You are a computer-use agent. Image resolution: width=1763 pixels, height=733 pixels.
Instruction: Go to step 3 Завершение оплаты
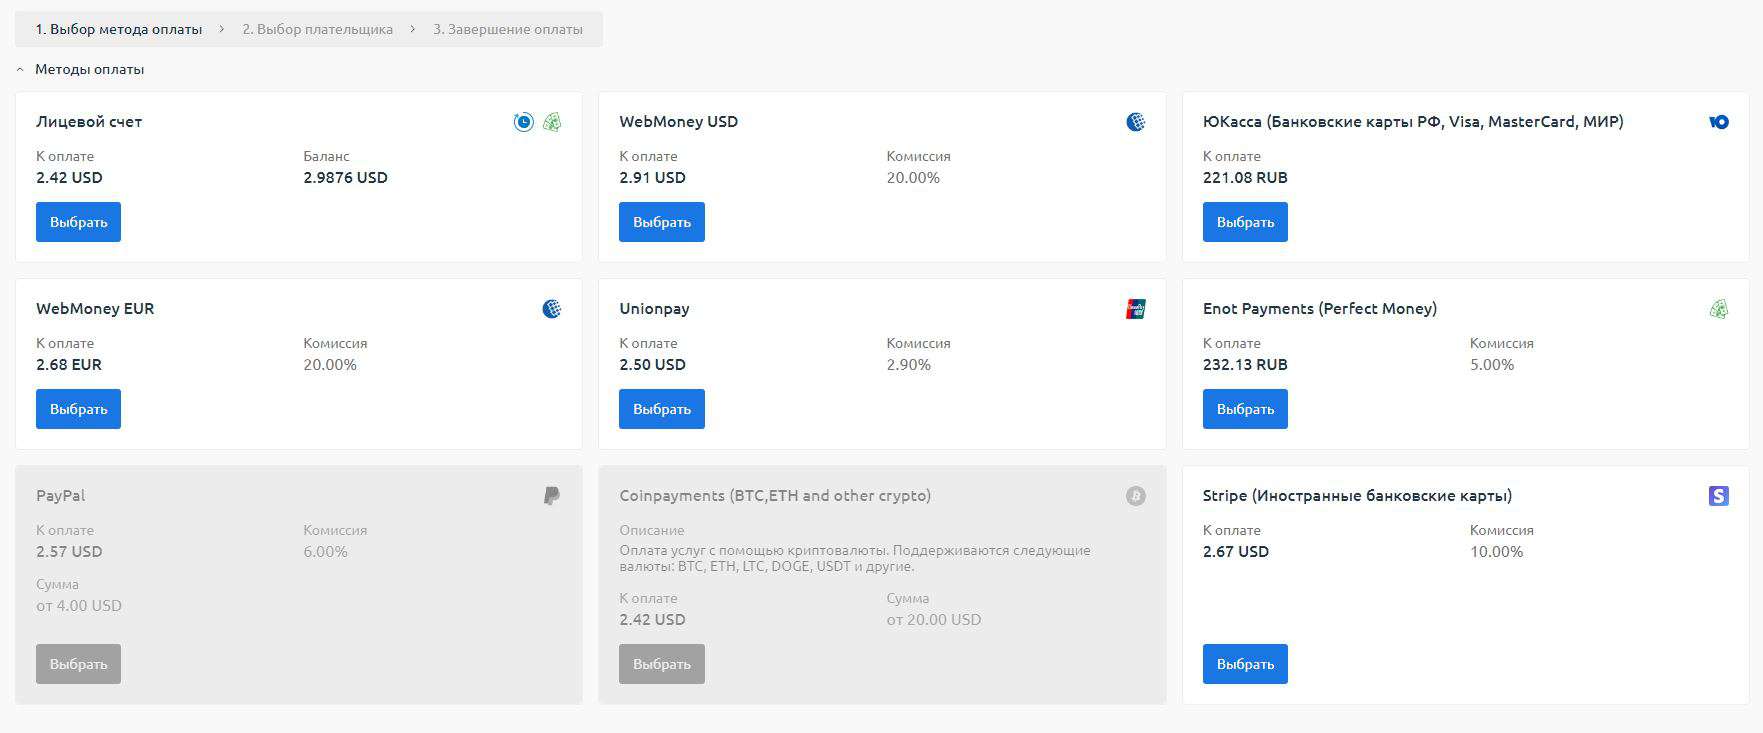(x=508, y=30)
